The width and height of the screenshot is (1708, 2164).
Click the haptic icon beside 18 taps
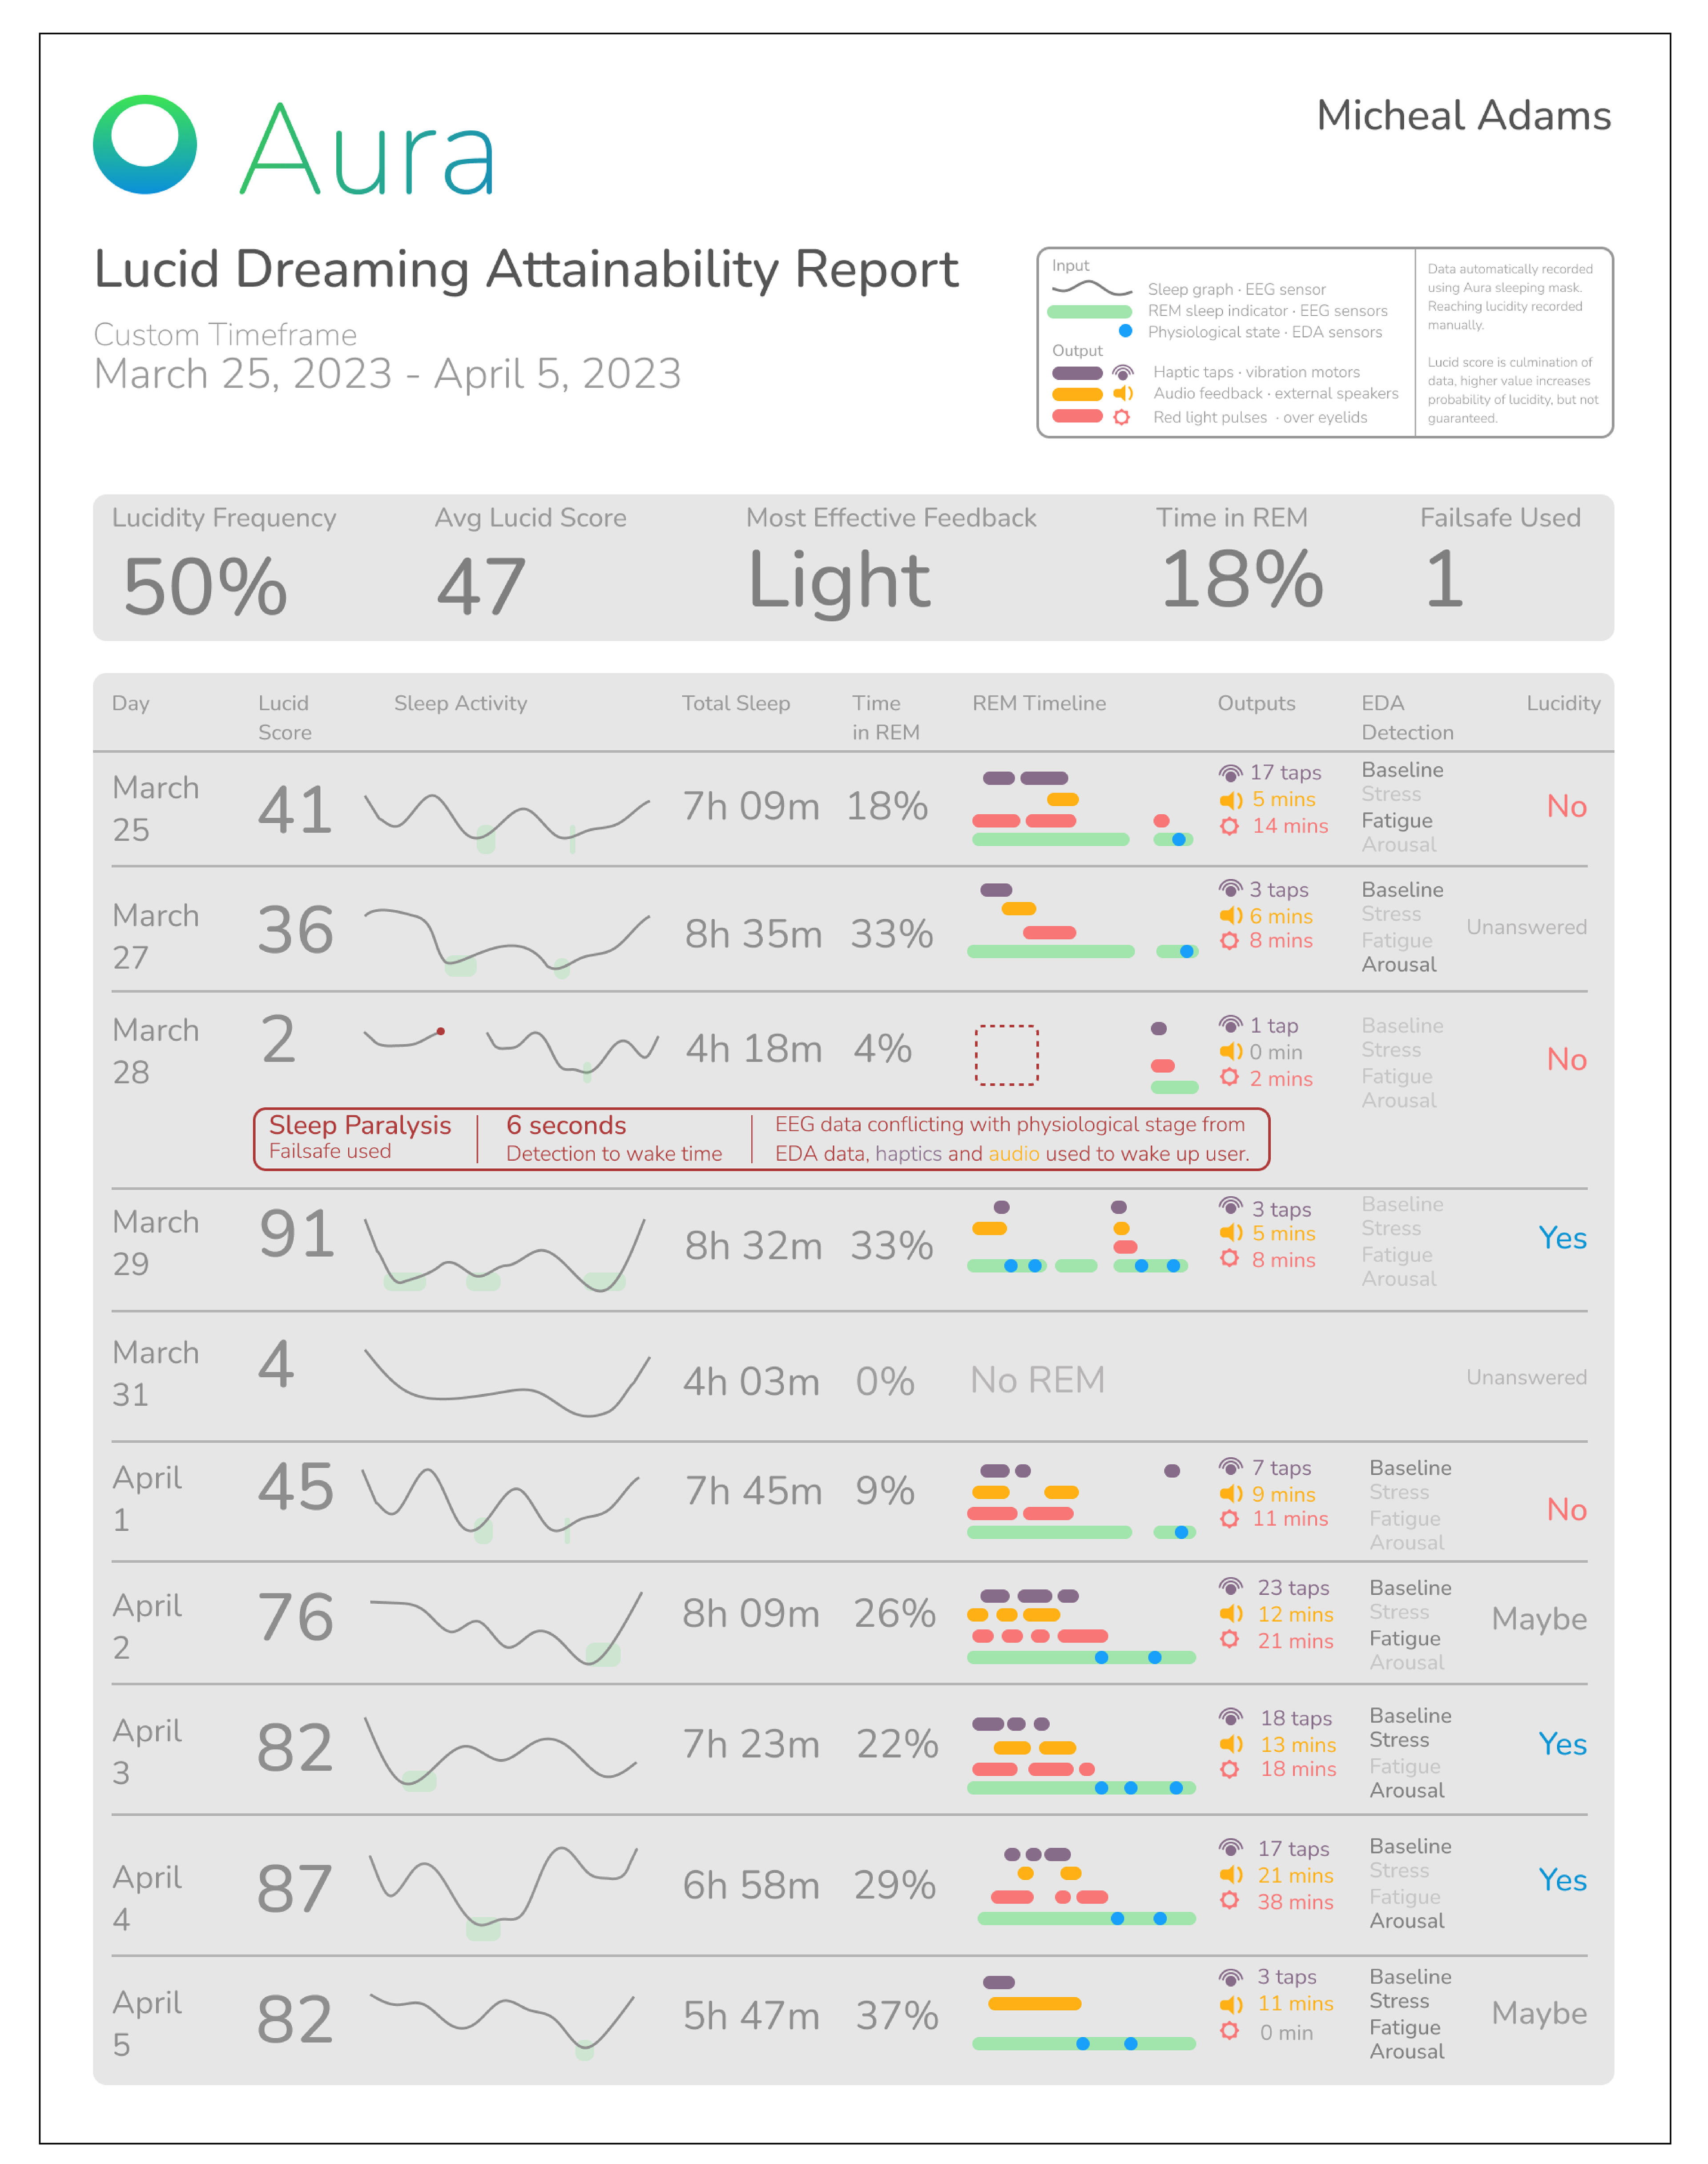(x=1231, y=1717)
